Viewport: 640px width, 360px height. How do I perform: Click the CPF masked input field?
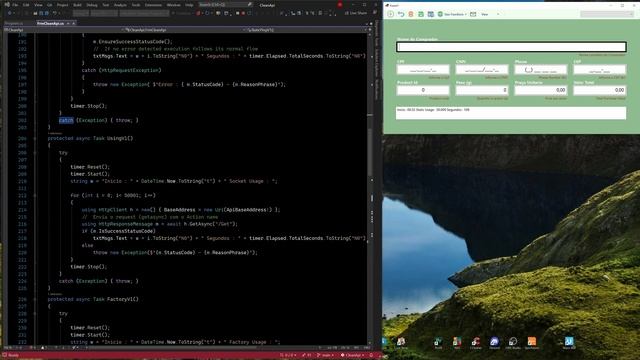coord(423,70)
